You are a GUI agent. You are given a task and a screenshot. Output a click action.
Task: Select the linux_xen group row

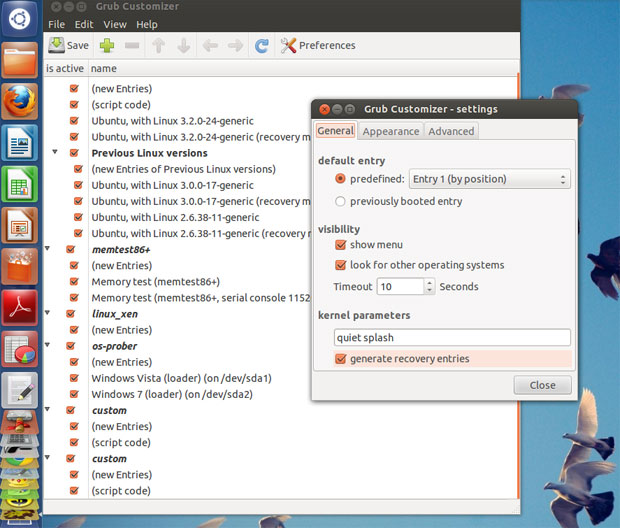click(x=115, y=314)
